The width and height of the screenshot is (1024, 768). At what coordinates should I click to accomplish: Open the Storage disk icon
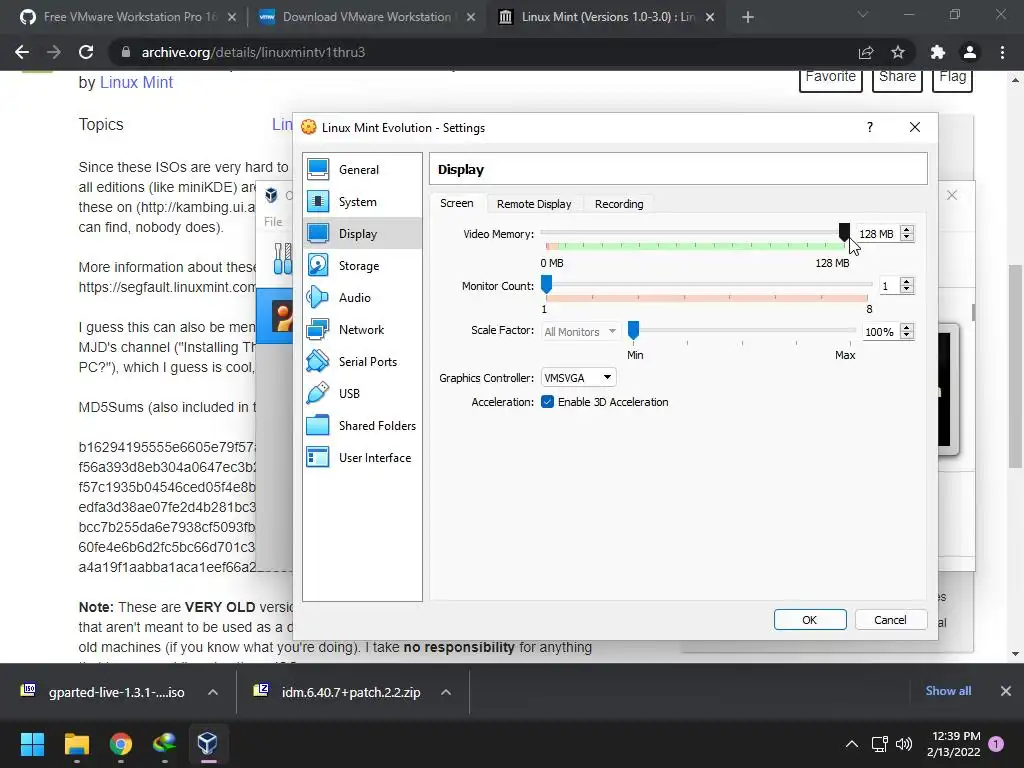pyautogui.click(x=318, y=266)
